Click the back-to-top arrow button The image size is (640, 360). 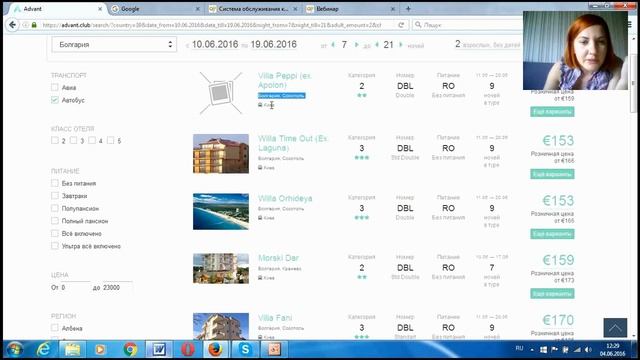[615, 327]
